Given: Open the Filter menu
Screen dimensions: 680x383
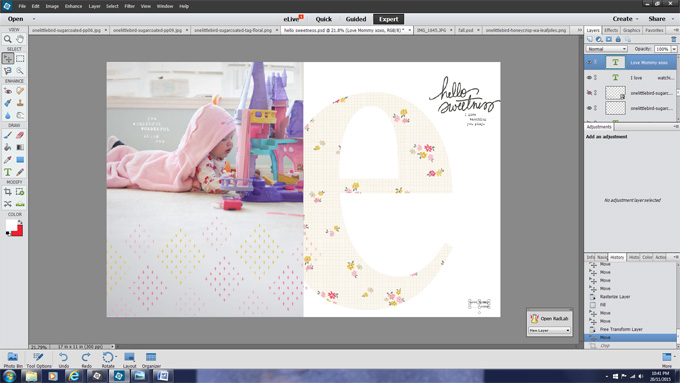Looking at the screenshot, I should 129,6.
